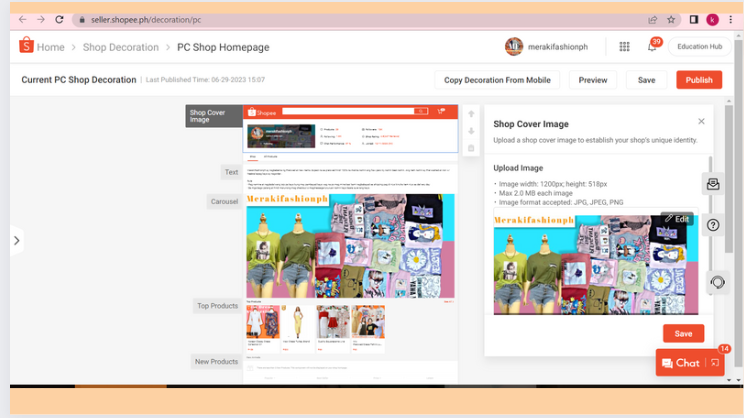Save decoration using top Save button

click(646, 80)
